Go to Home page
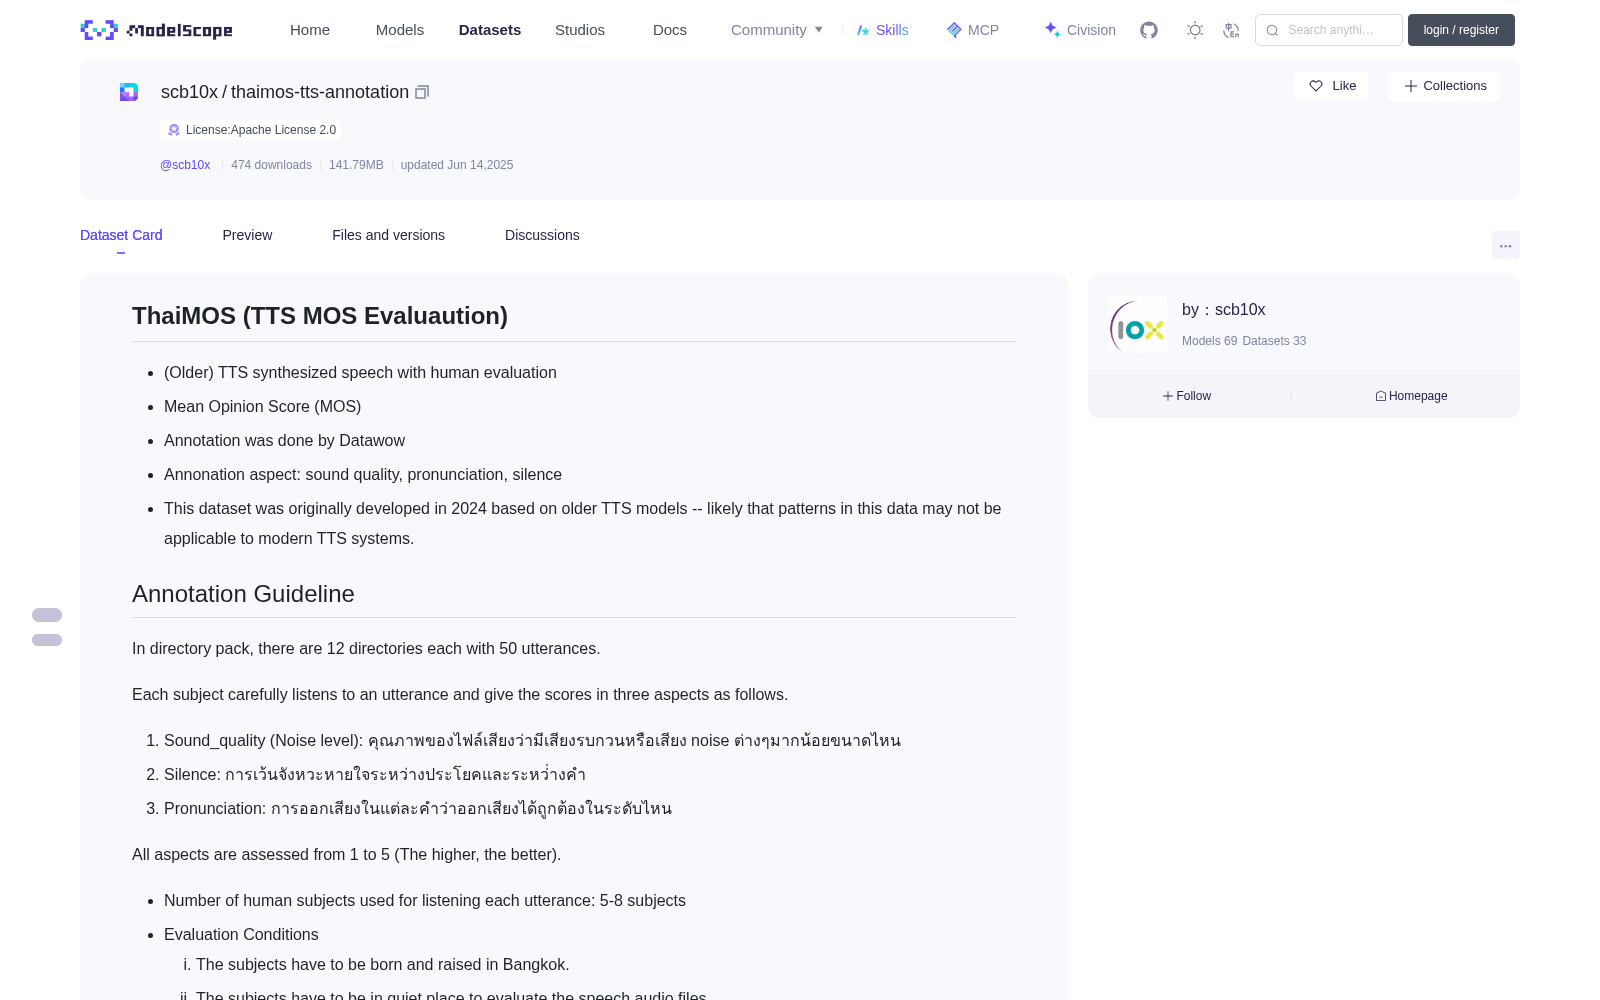The image size is (1600, 1000). 310,30
